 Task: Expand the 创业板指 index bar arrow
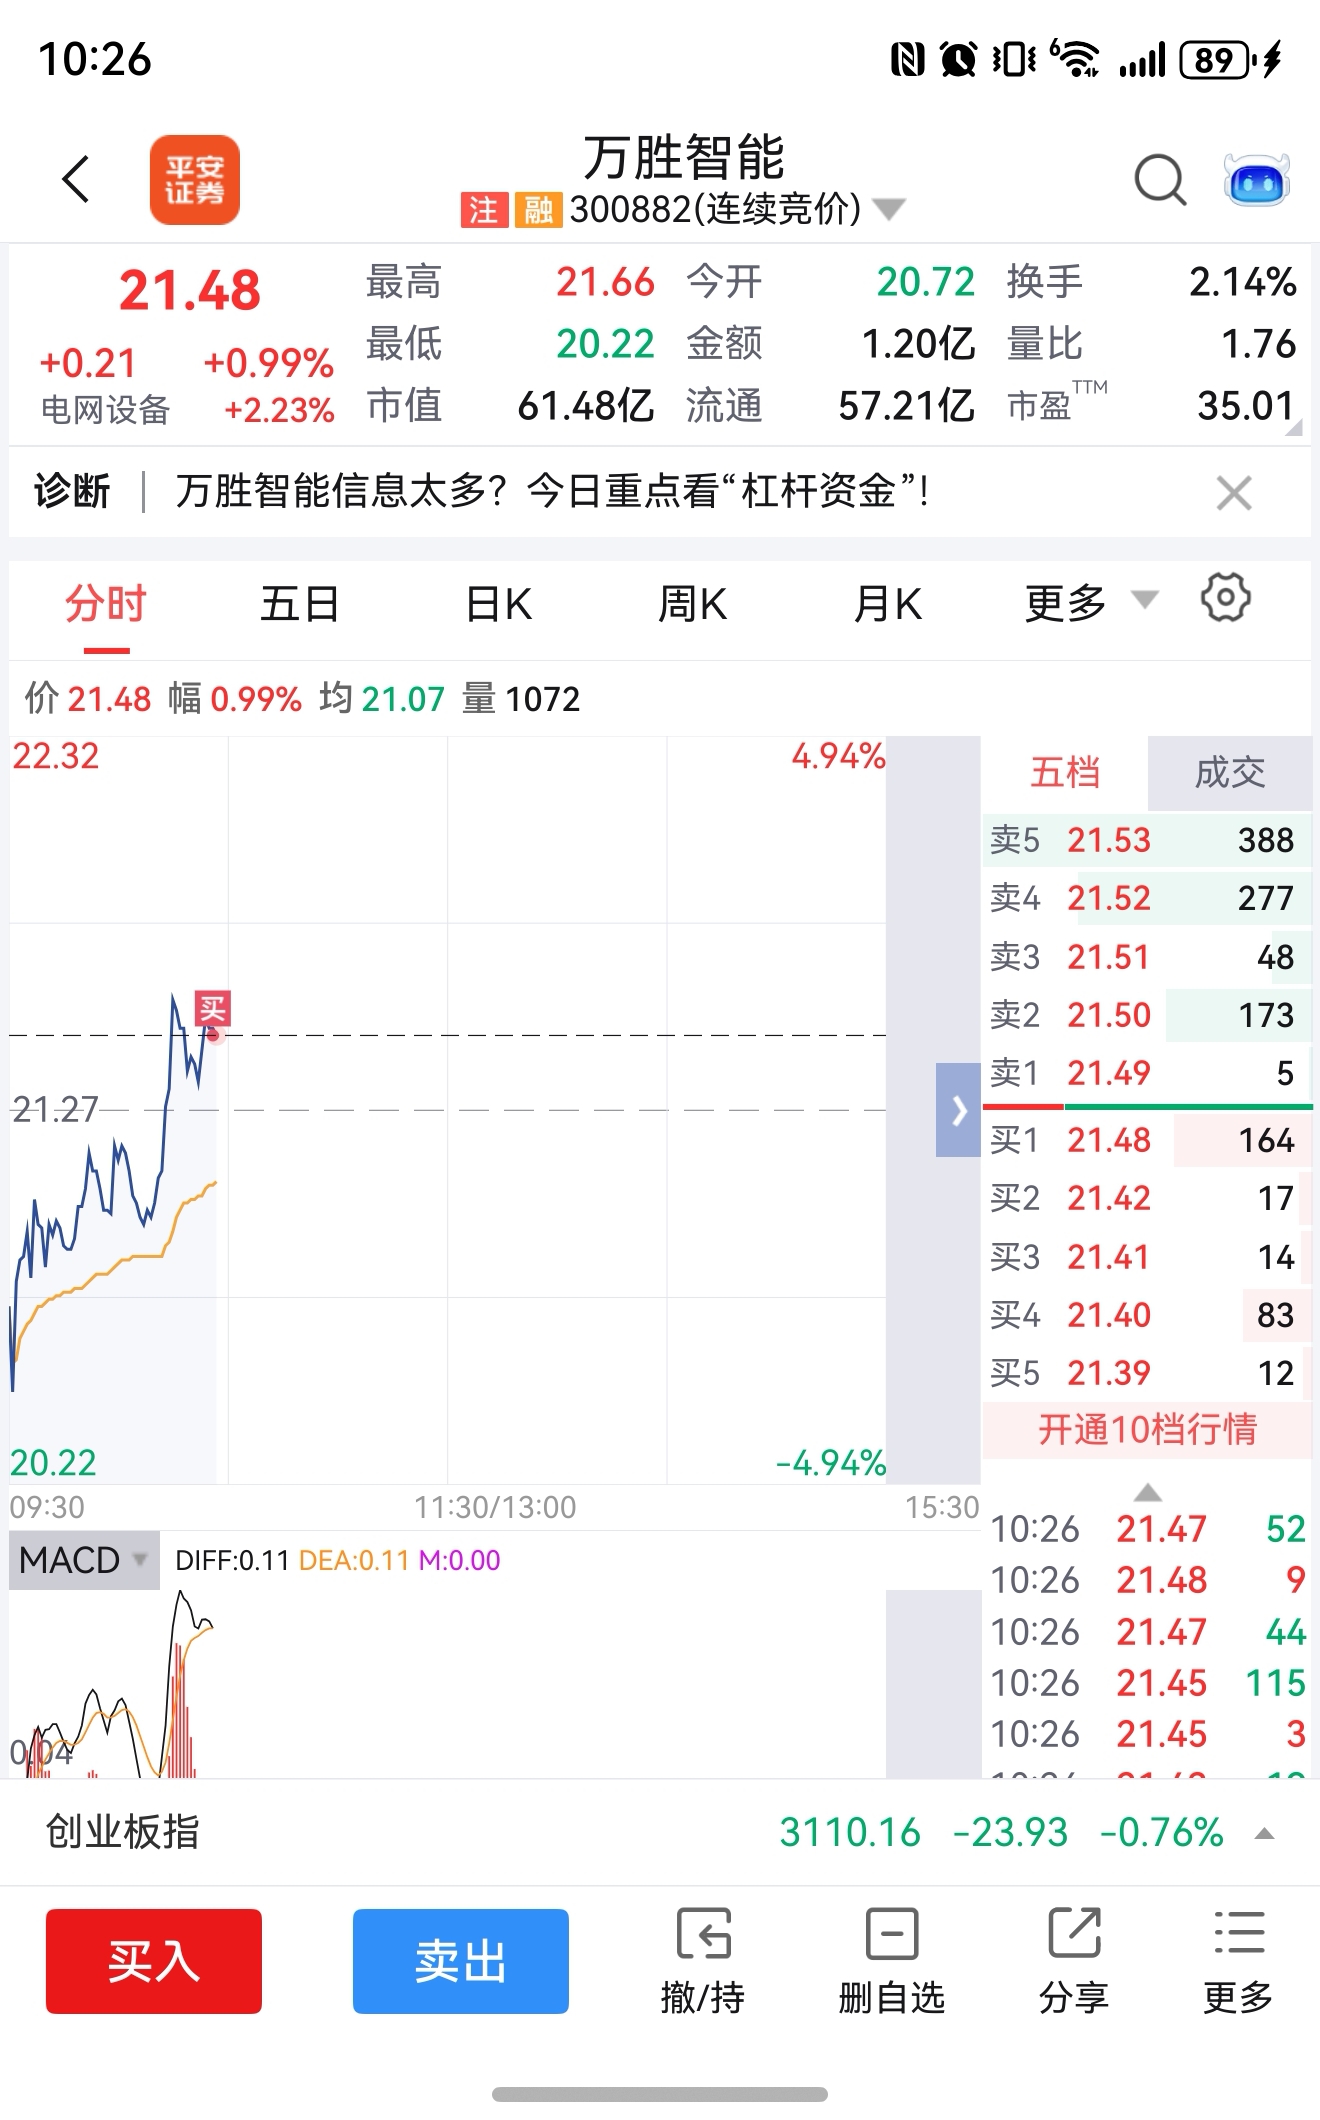[x=1264, y=1834]
